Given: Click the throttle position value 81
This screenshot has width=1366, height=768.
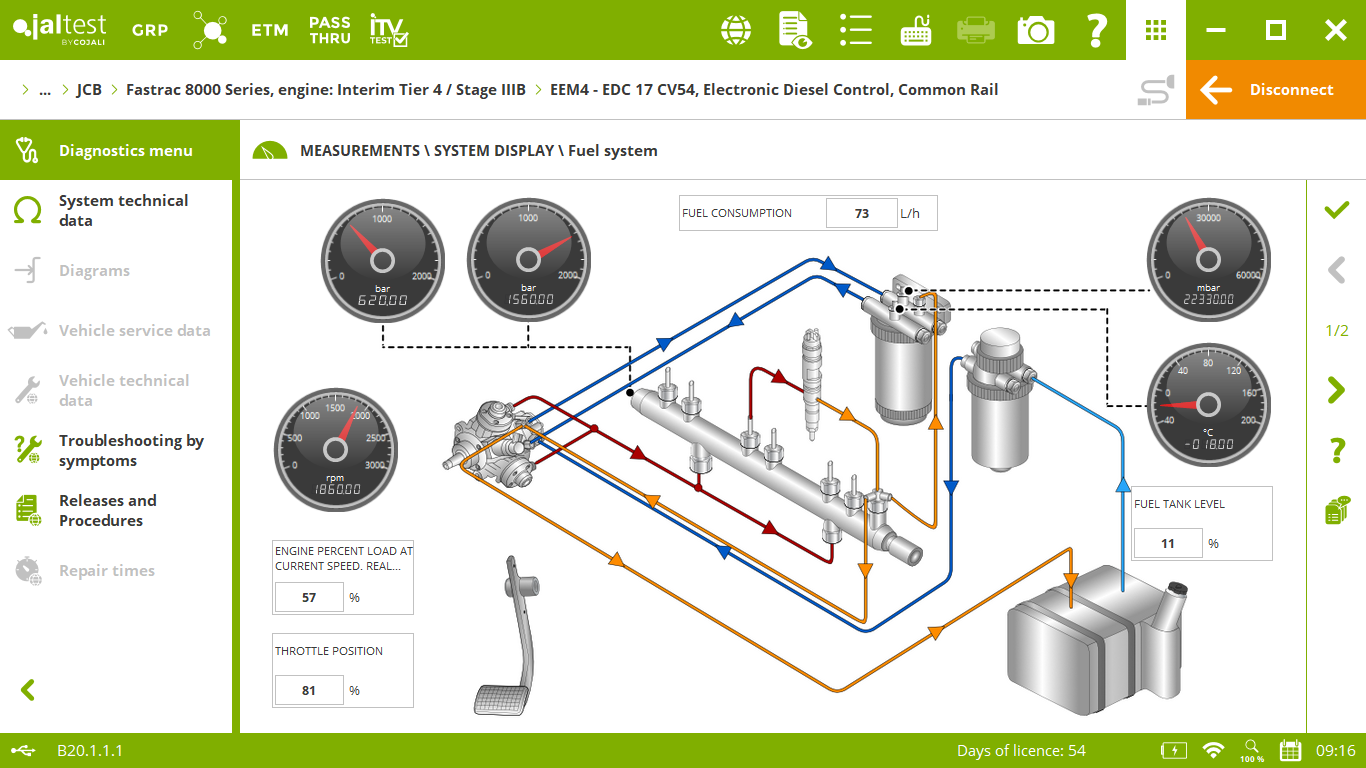Looking at the screenshot, I should coord(309,691).
